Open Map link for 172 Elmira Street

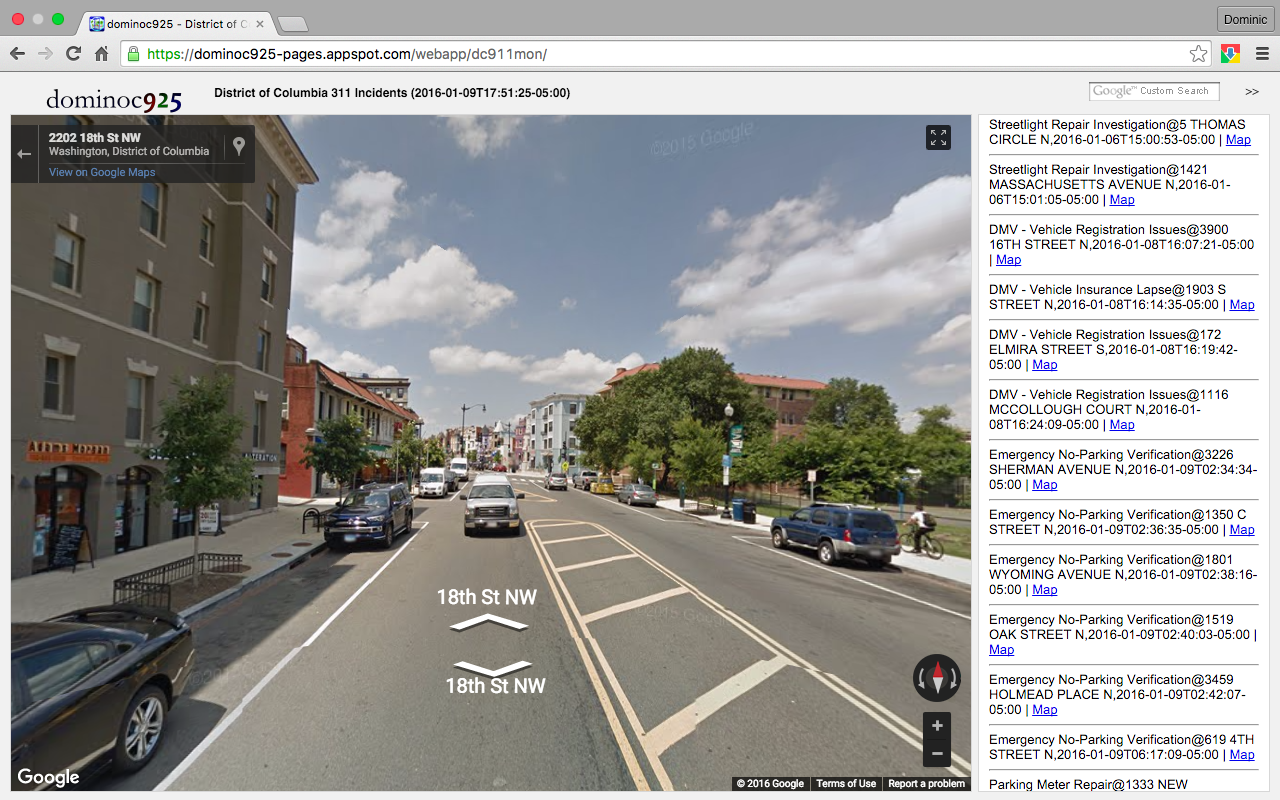pyautogui.click(x=1045, y=365)
